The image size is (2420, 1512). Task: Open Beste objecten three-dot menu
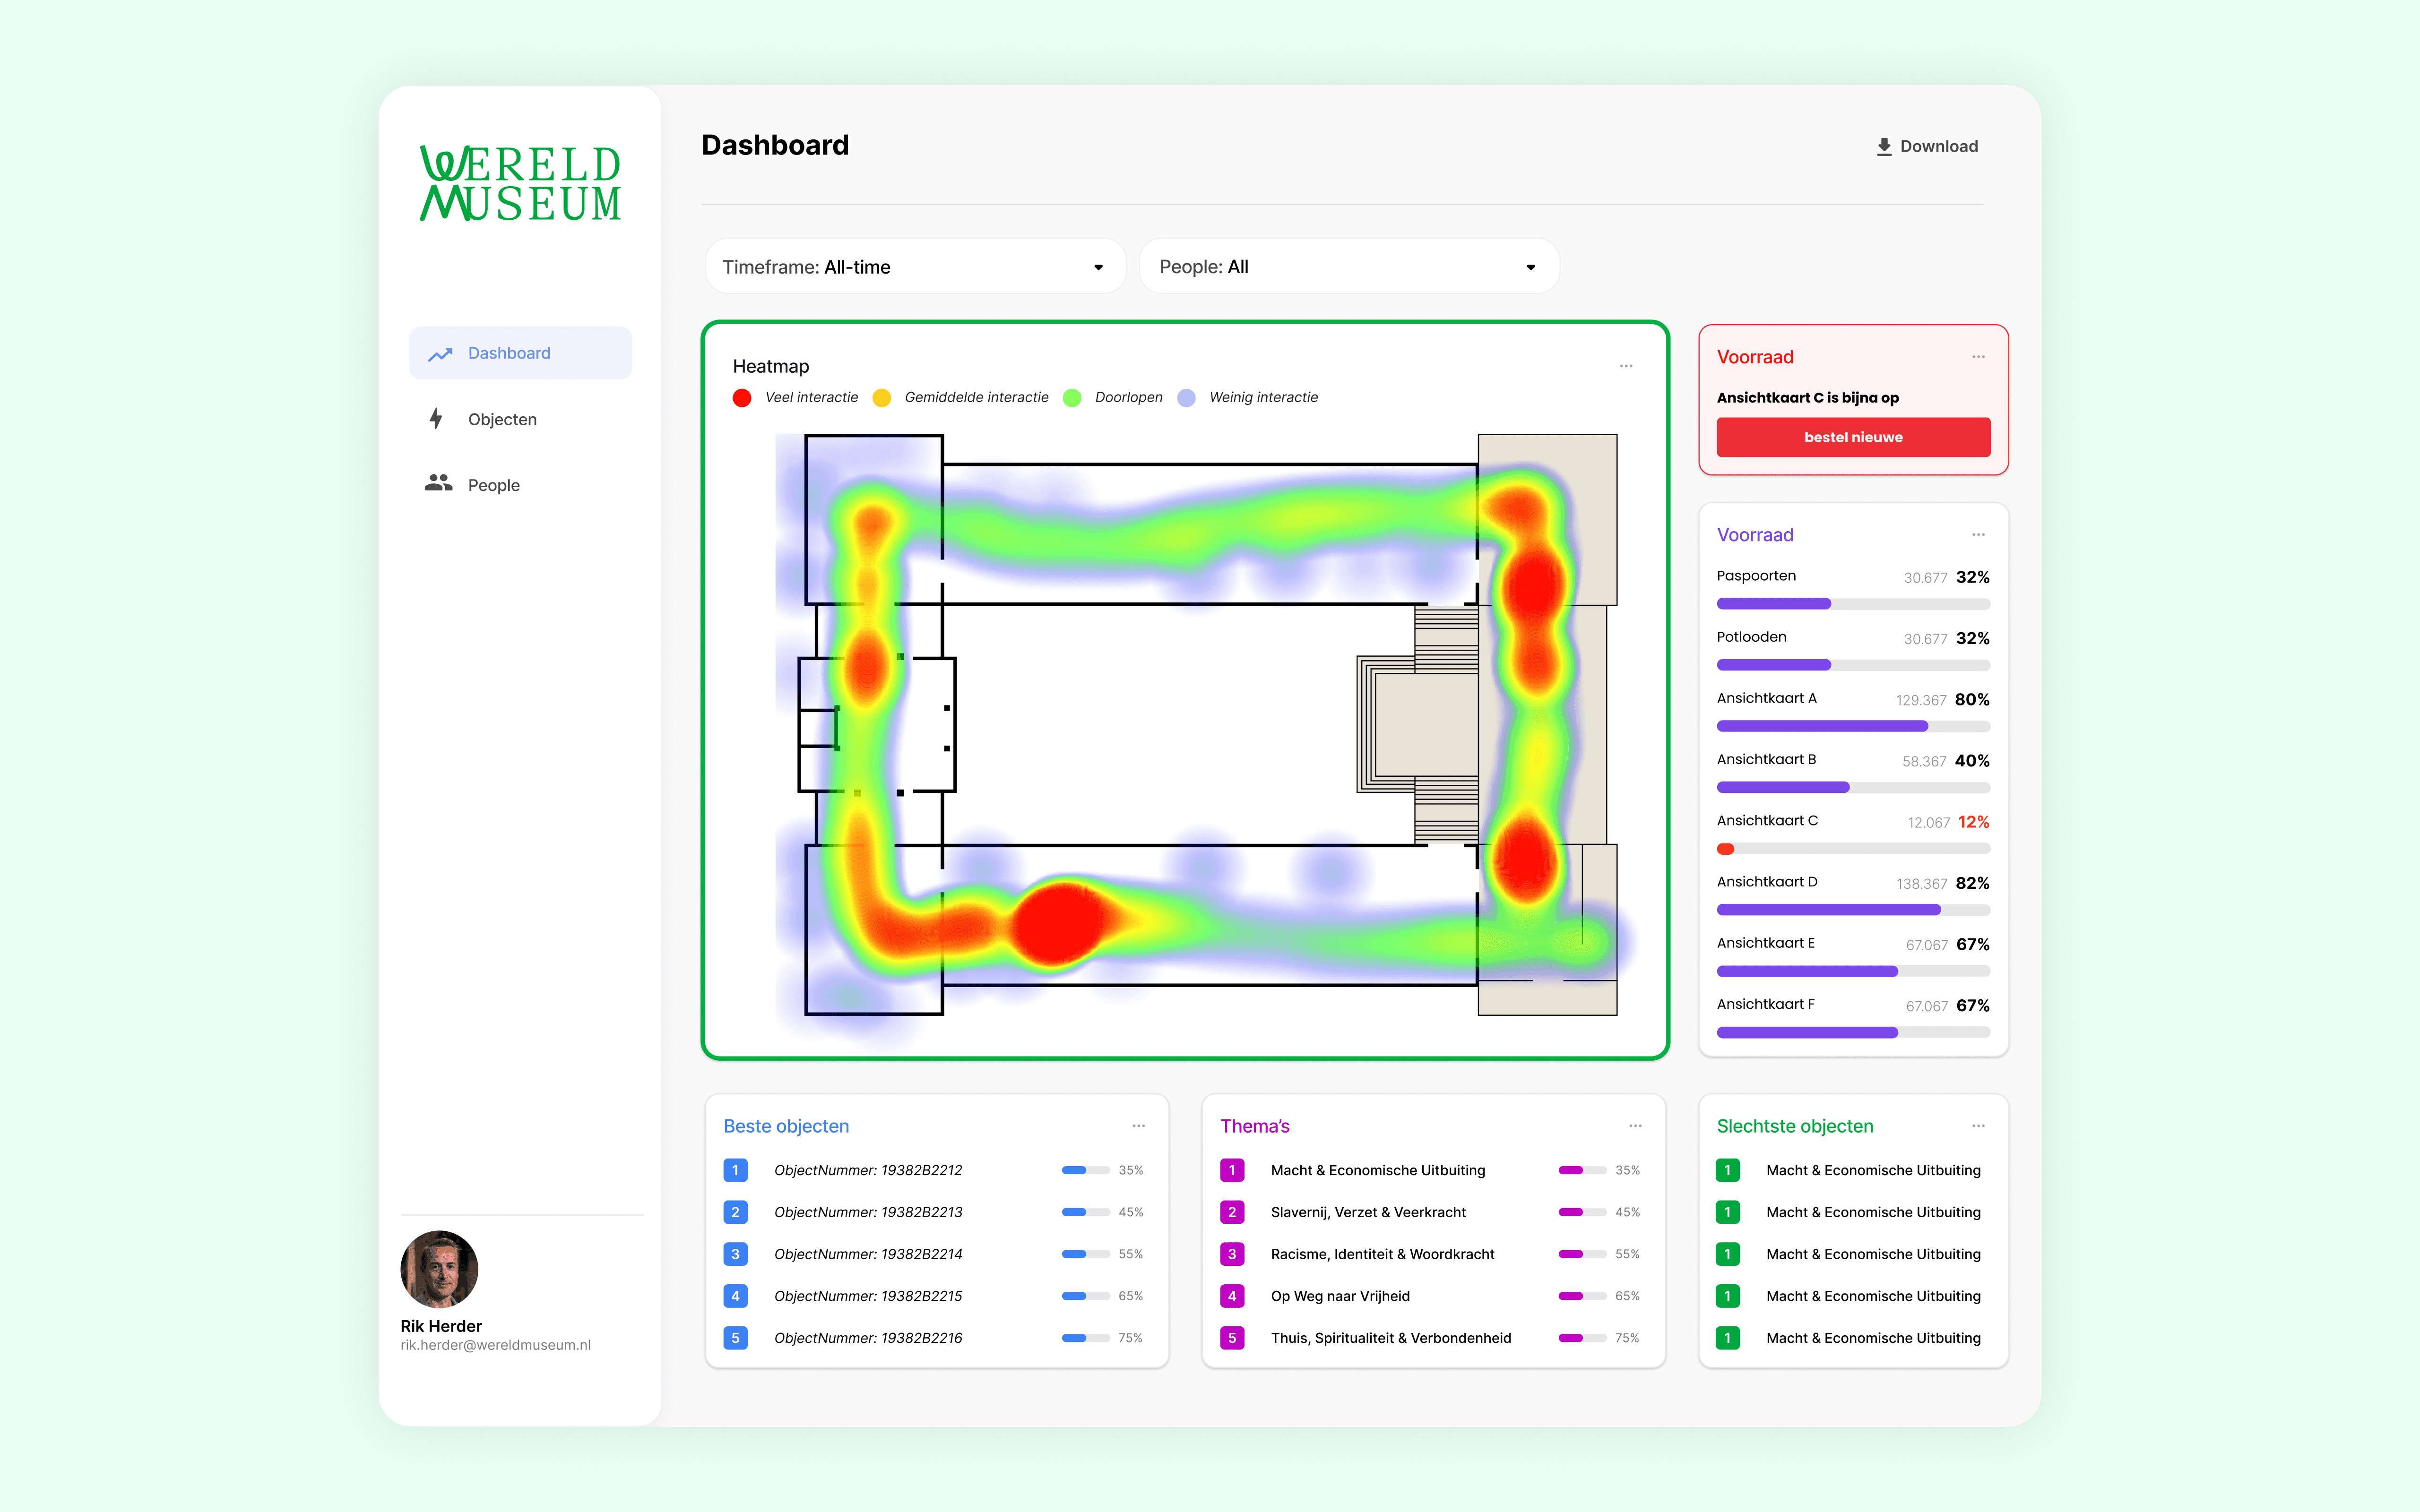1138,1126
